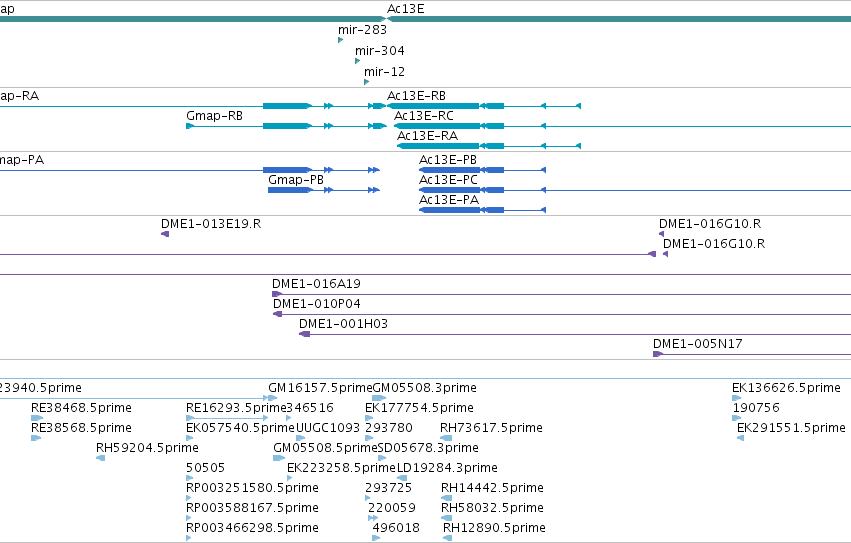Open the Ac13E-RB transcript label

click(x=416, y=96)
